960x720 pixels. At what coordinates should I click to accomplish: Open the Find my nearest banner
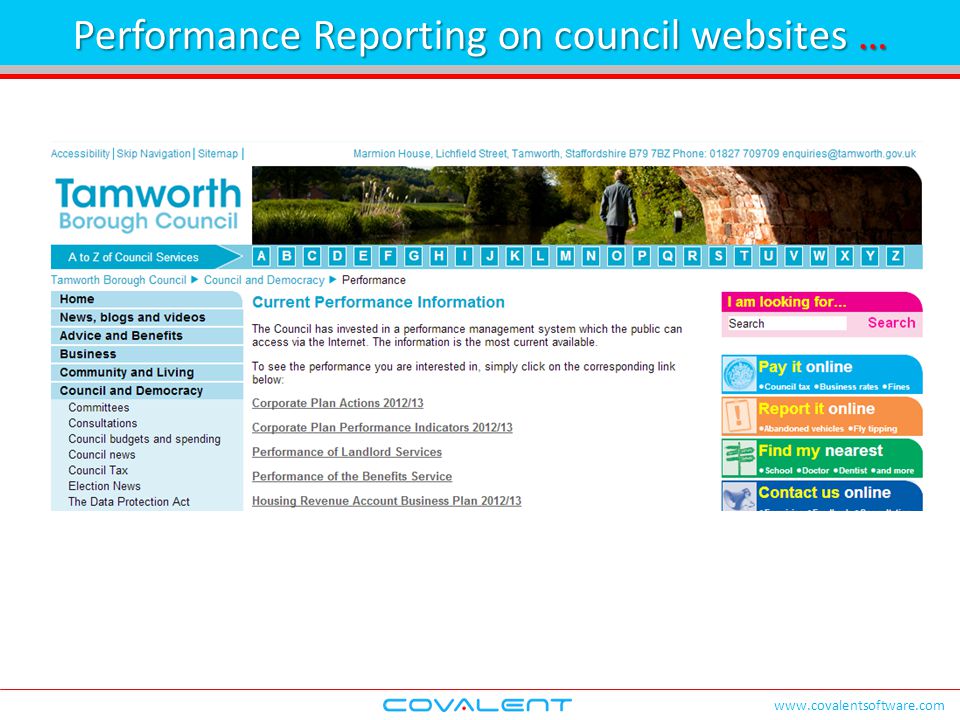822,458
